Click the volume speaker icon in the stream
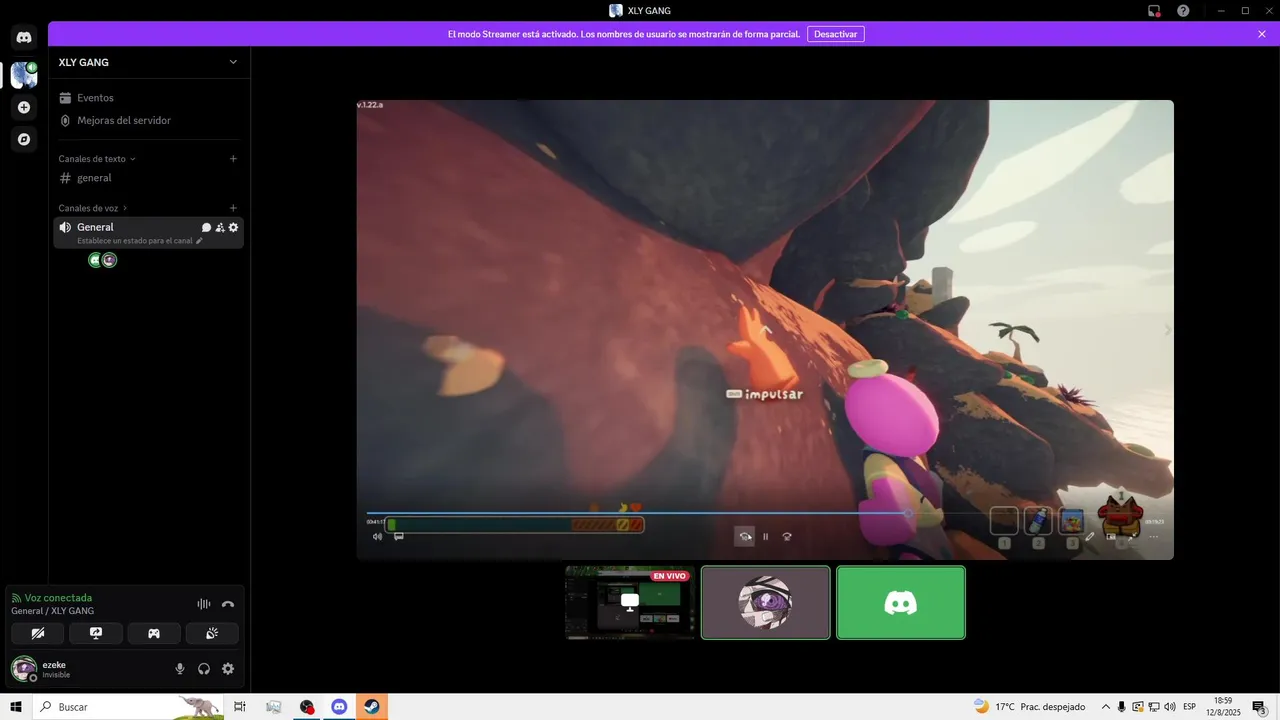 (x=377, y=537)
